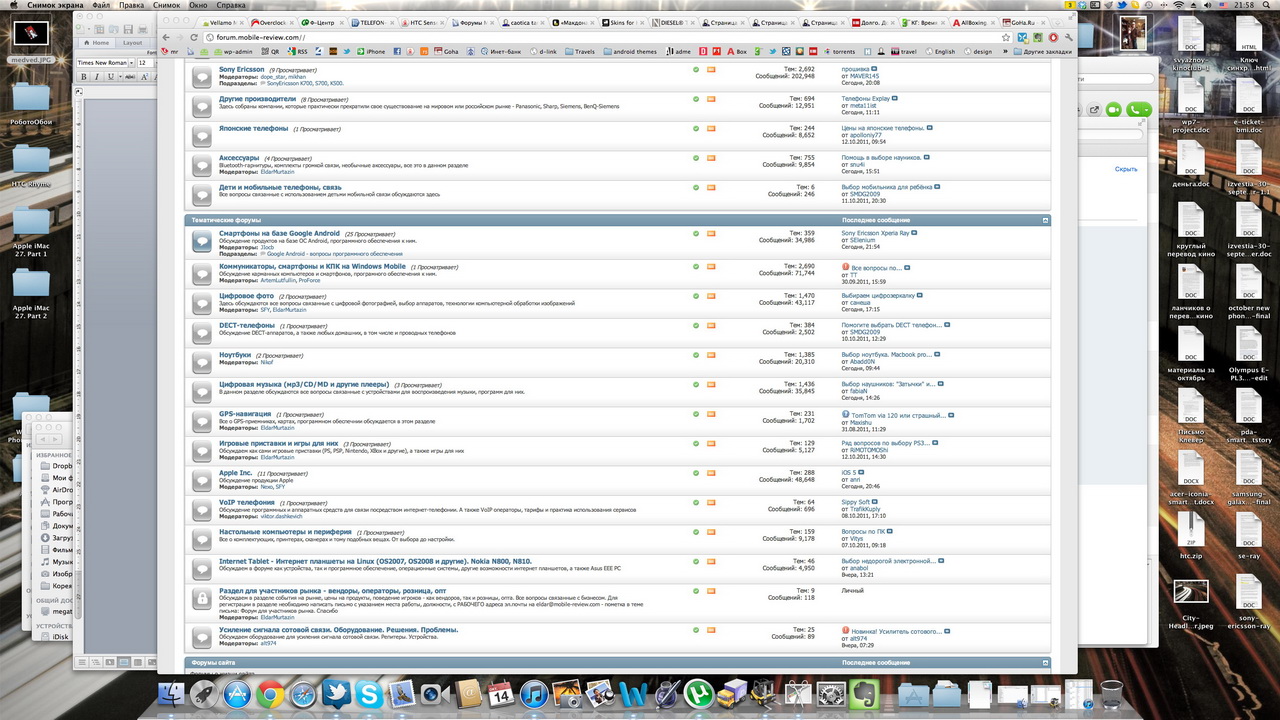
Task: Click the browser back arrow
Action: click(167, 37)
